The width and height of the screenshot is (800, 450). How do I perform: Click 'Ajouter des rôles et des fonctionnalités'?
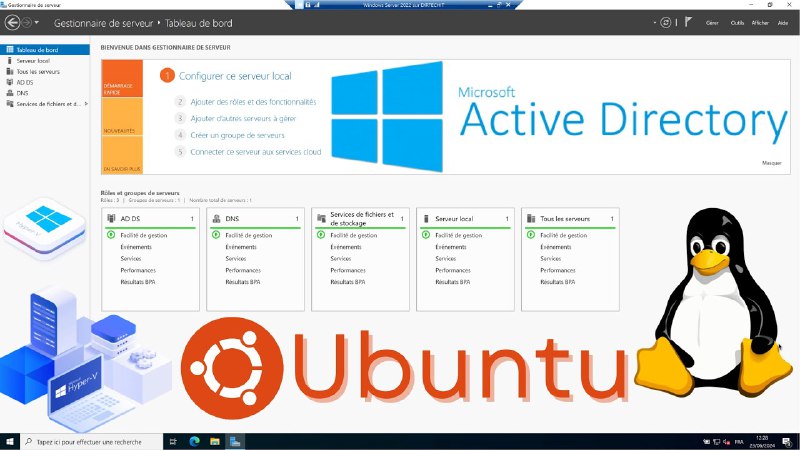[x=253, y=102]
